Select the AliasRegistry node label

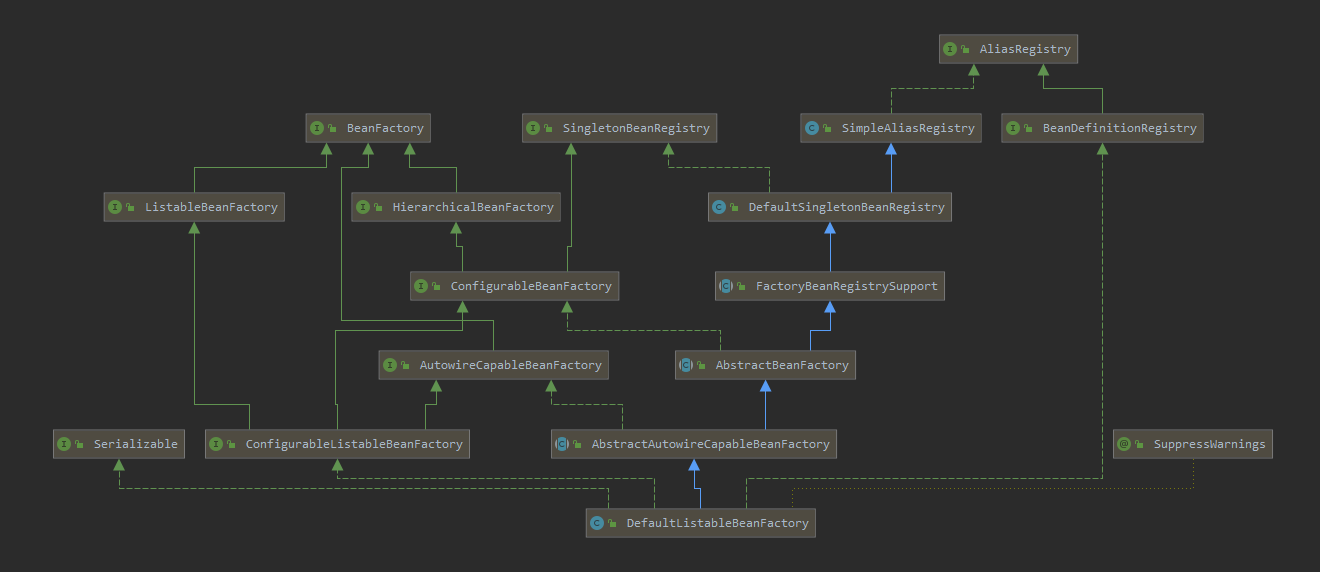pyautogui.click(x=1025, y=49)
